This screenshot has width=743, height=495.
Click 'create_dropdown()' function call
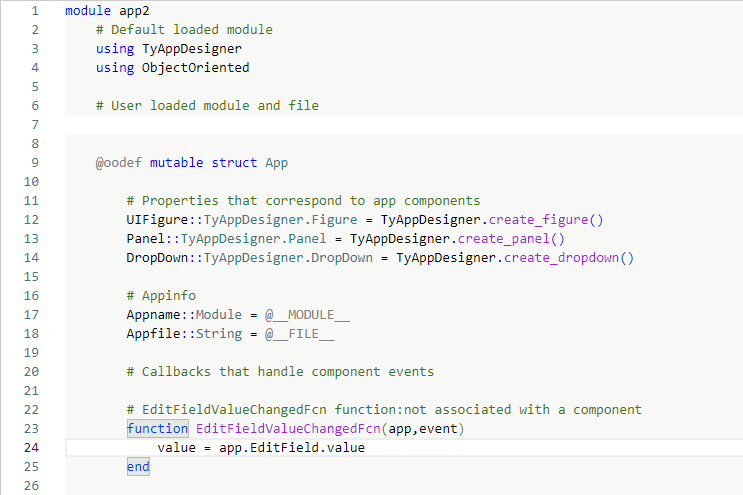[x=569, y=258]
